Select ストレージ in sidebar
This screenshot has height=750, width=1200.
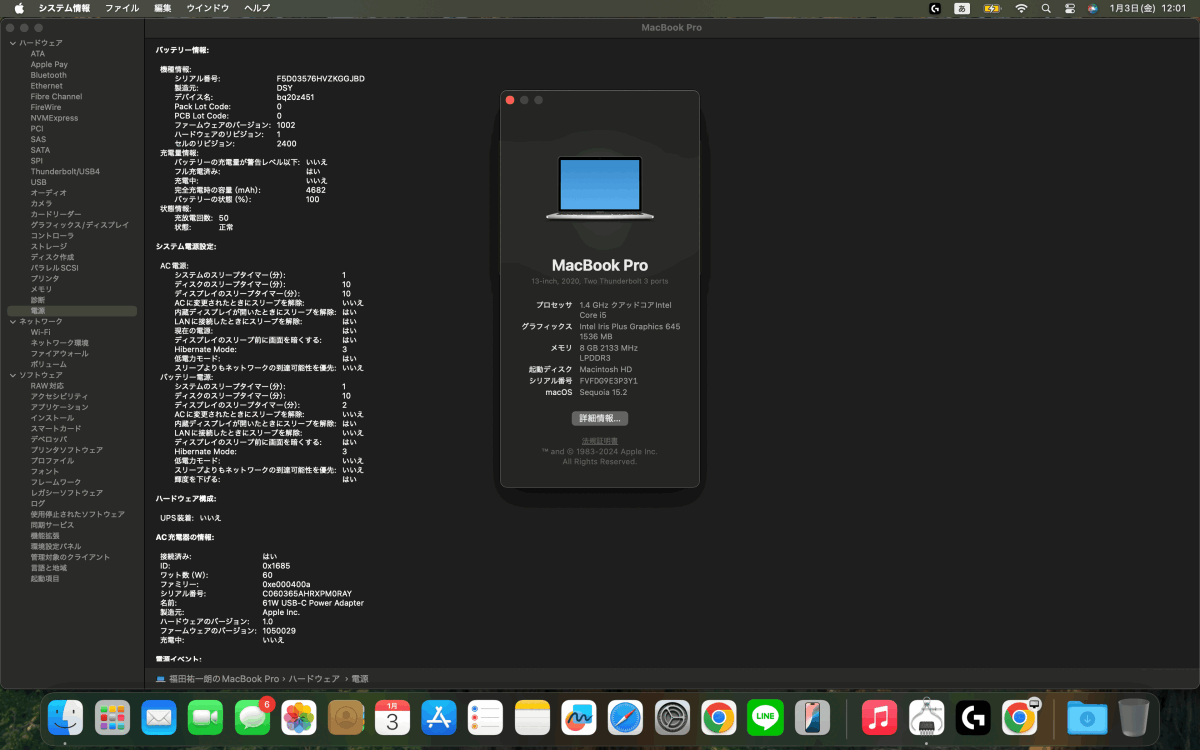49,246
